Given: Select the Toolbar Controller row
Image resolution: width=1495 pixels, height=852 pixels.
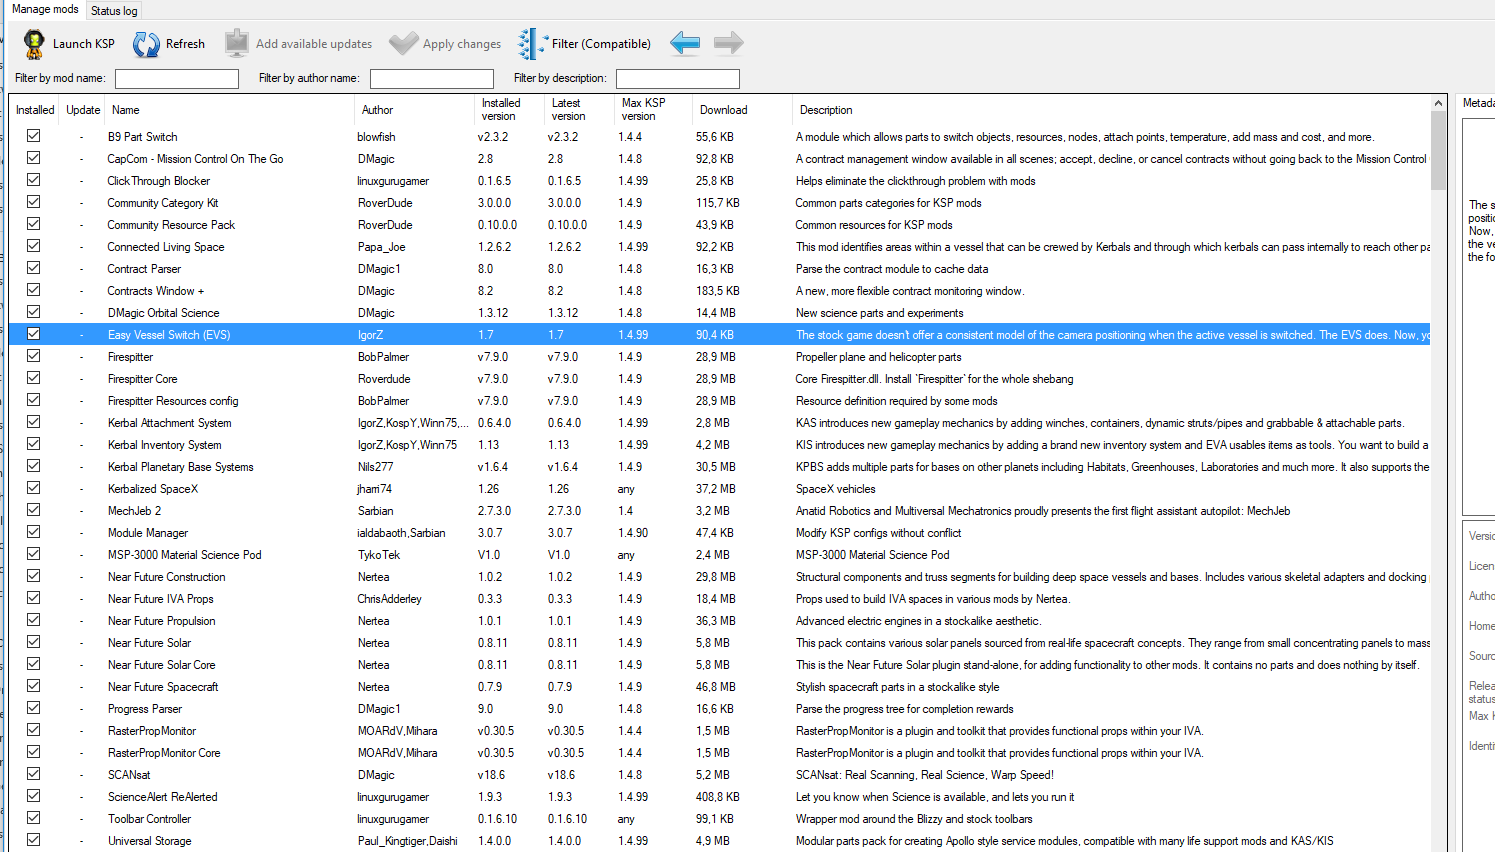Looking at the screenshot, I should click(720, 819).
